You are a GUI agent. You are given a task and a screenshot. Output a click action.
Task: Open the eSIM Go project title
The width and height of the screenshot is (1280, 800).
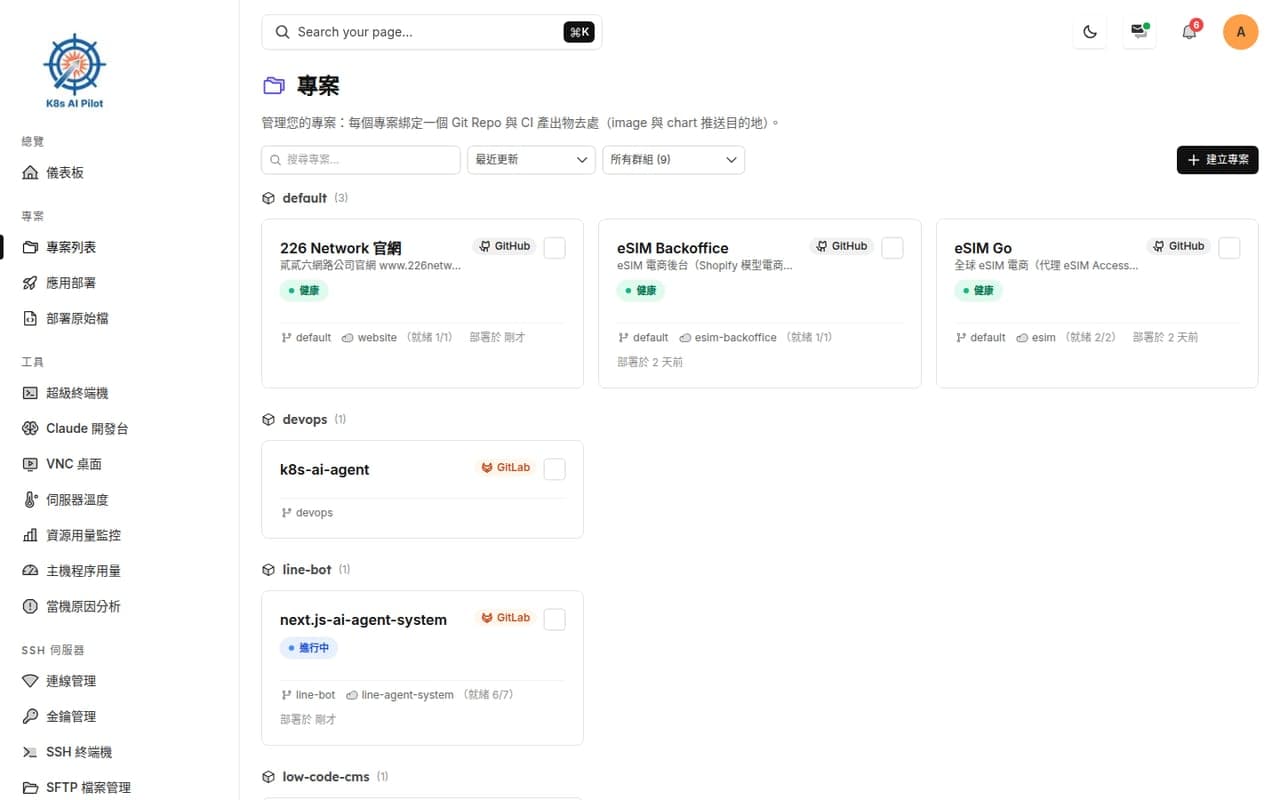tap(983, 248)
